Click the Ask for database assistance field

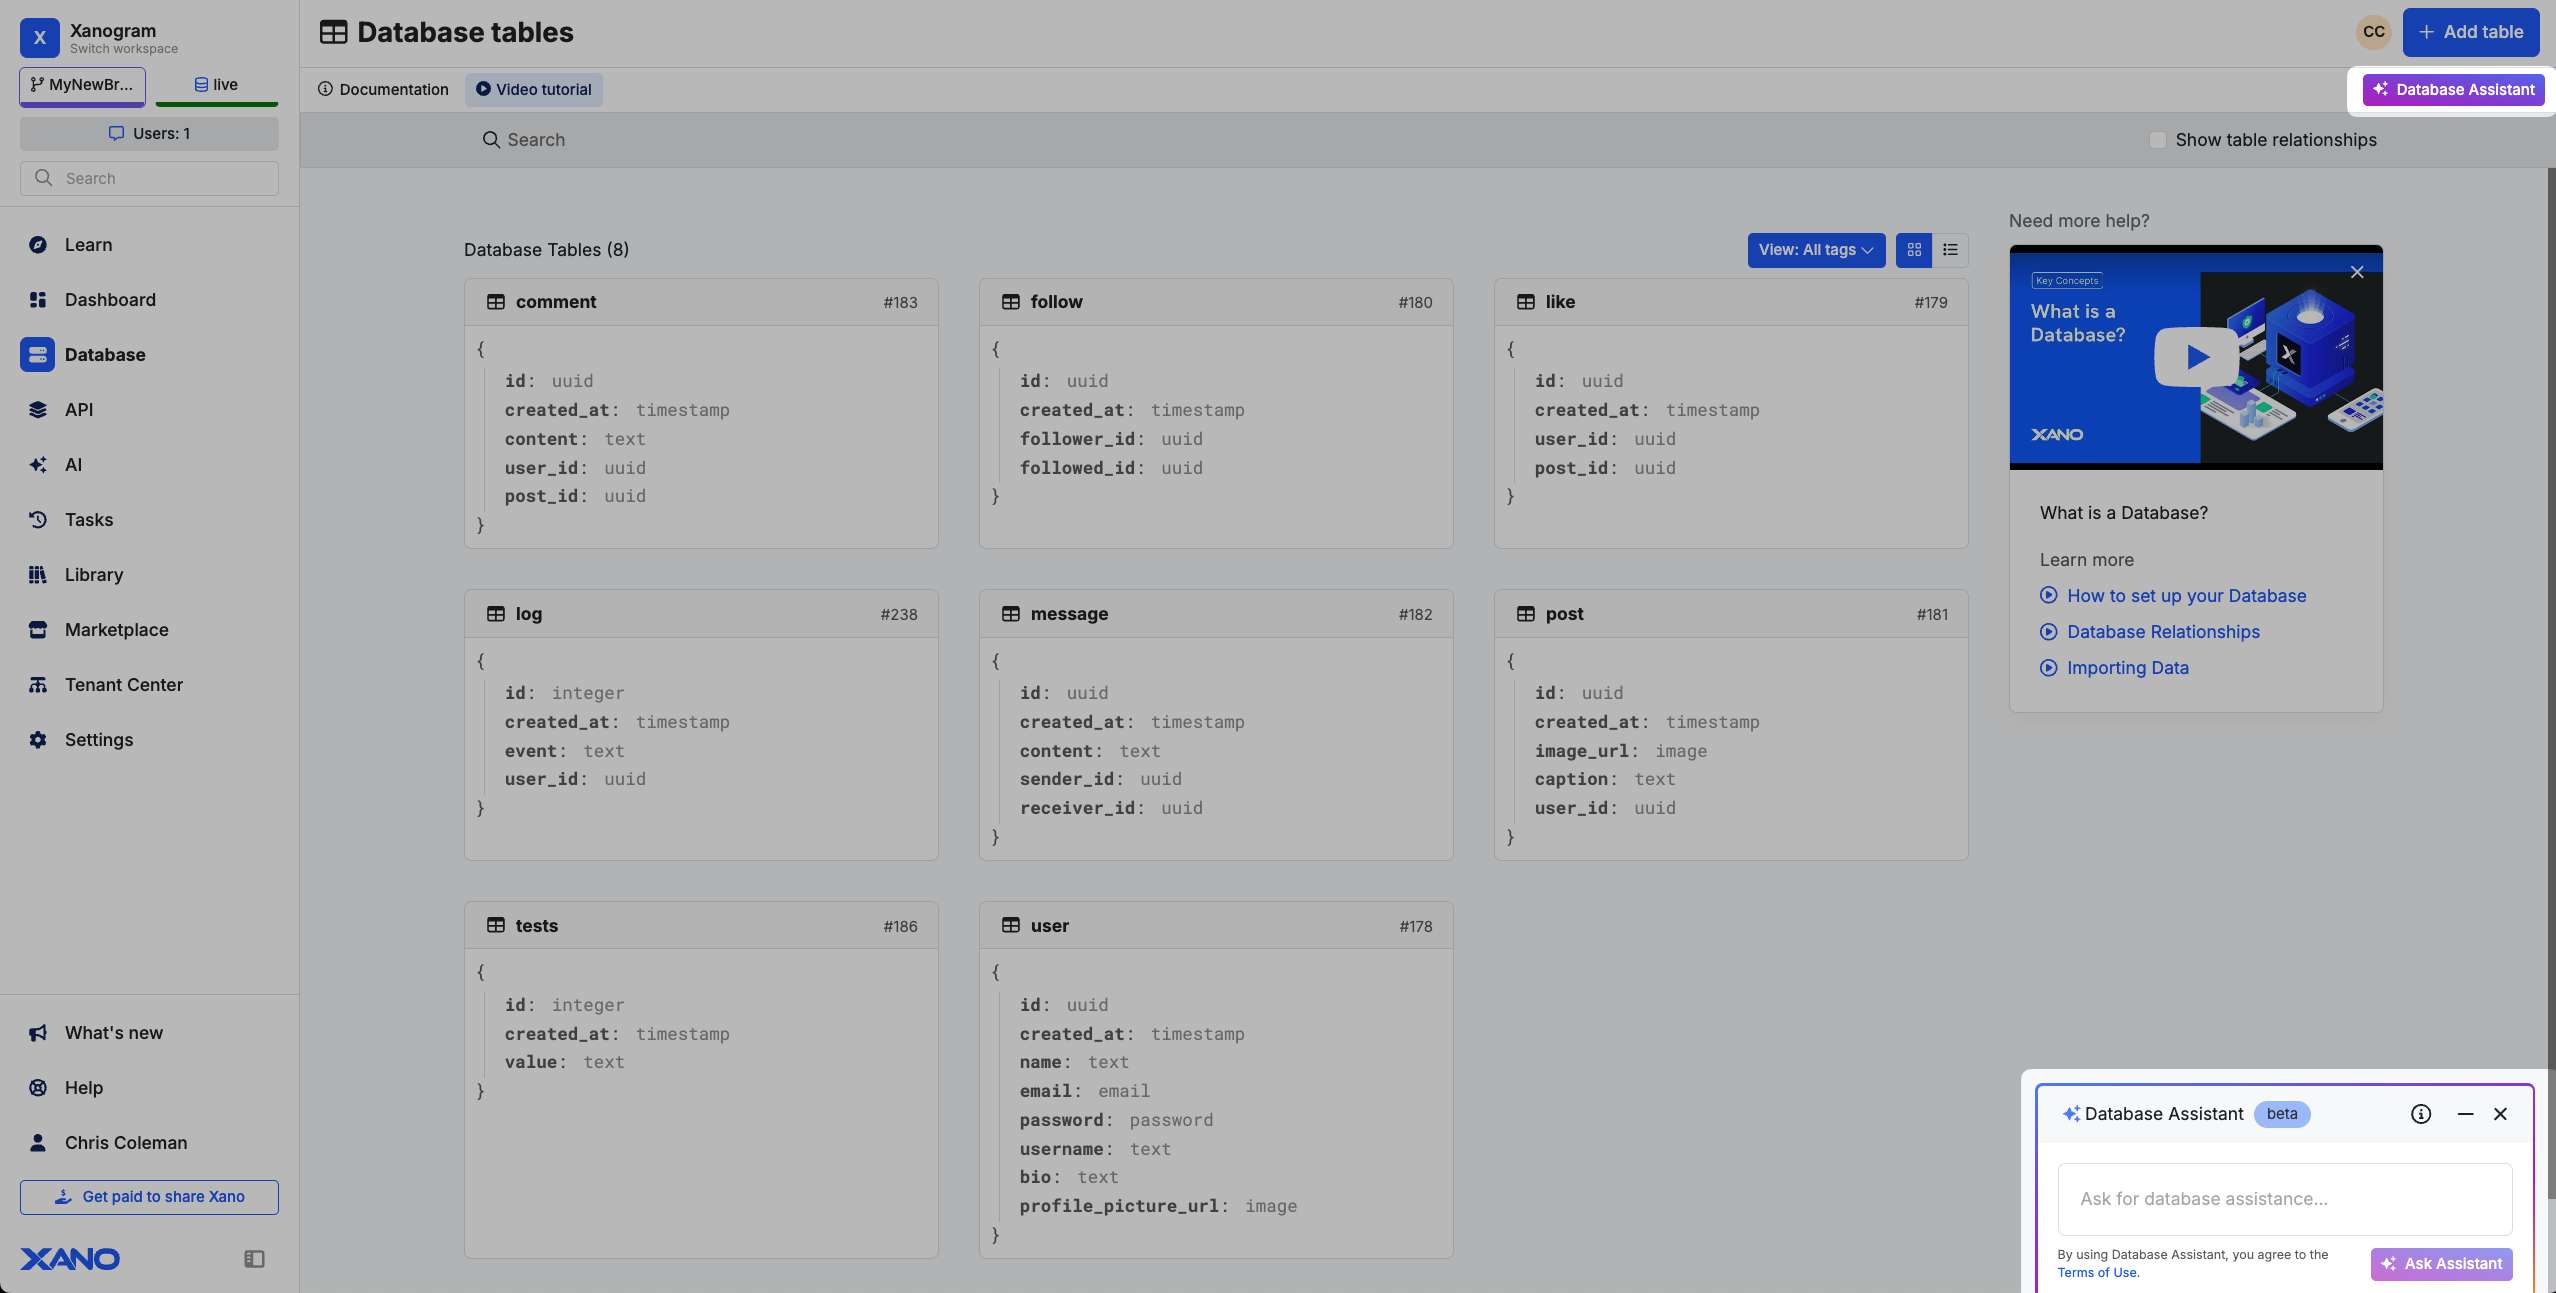2284,1199
